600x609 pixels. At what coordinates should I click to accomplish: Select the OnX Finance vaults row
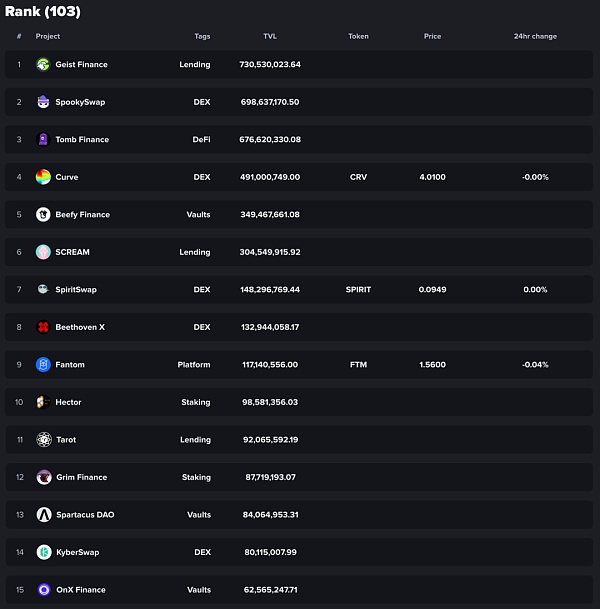[x=300, y=590]
